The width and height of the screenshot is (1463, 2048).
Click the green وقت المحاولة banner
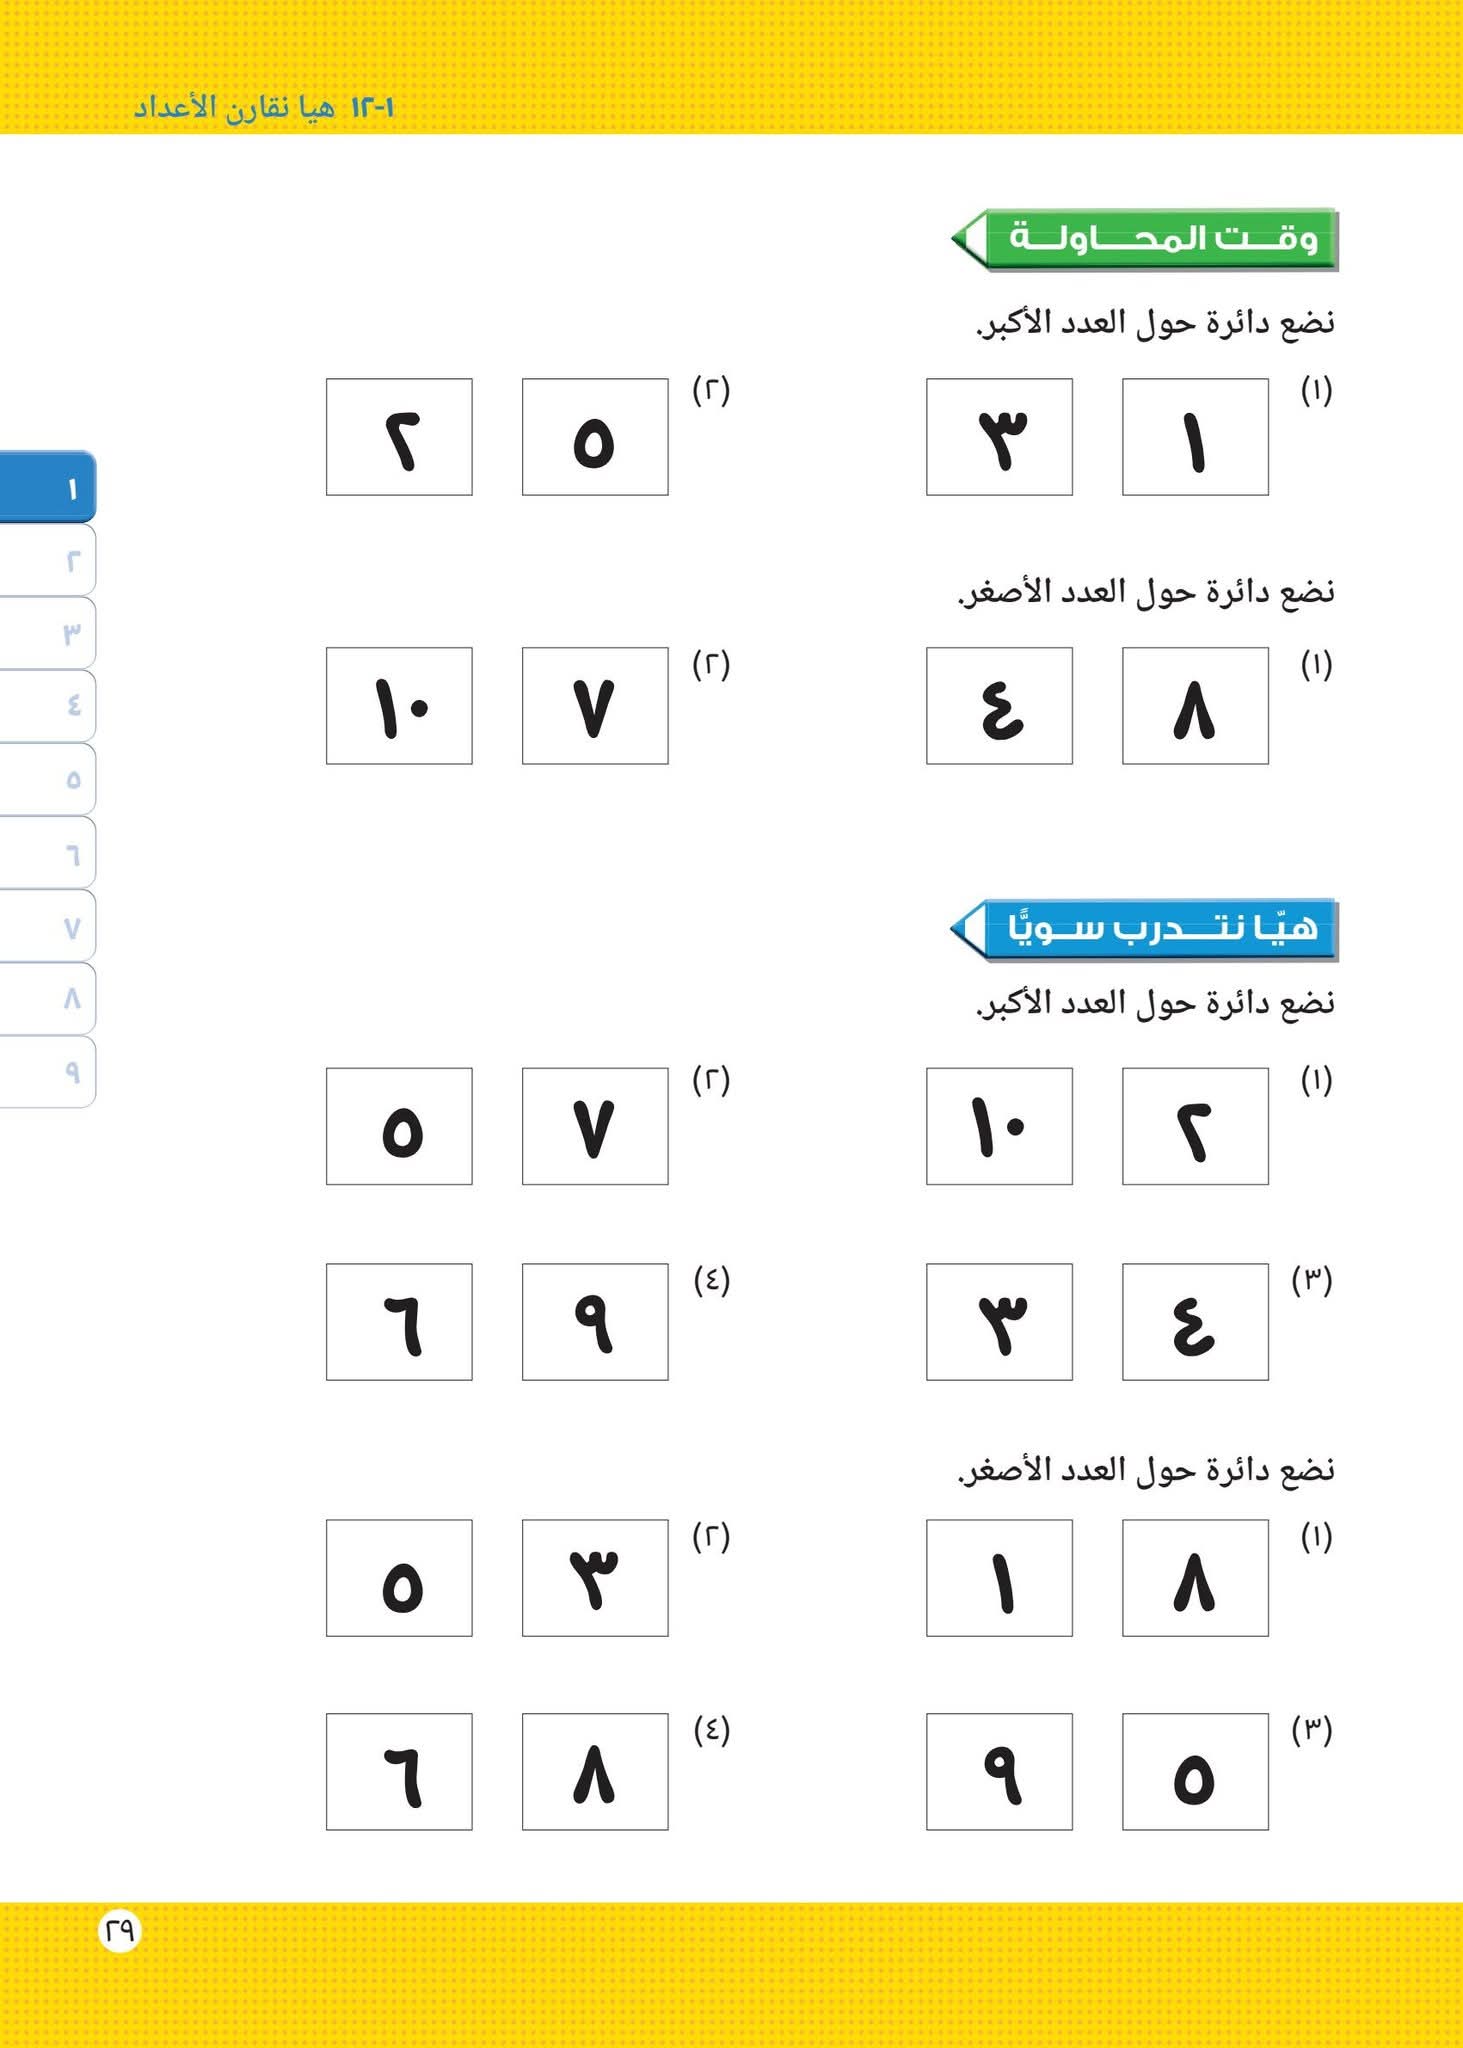click(1144, 239)
